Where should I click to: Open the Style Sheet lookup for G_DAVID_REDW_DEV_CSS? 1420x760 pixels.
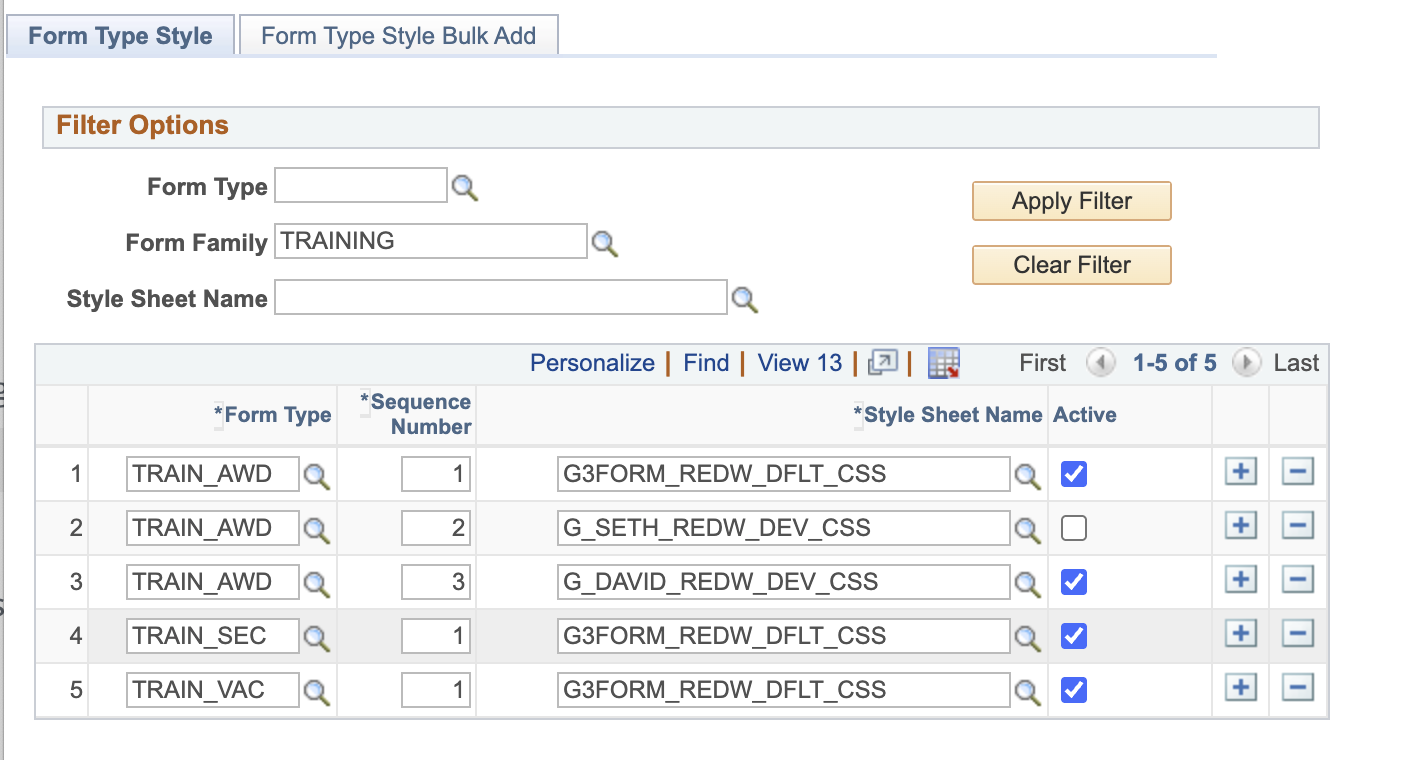point(1027,582)
